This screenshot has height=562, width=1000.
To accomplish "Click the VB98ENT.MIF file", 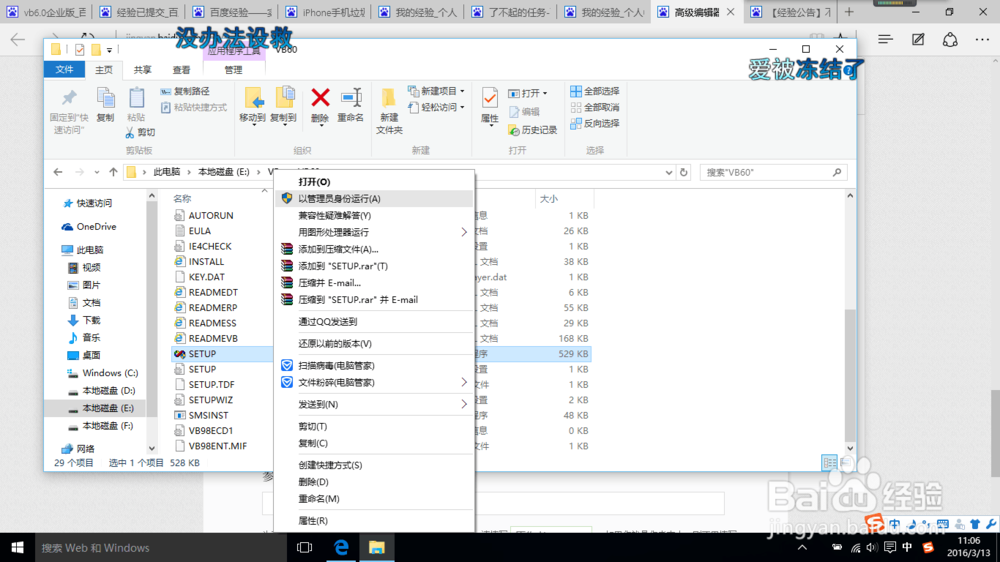I will 210,446.
